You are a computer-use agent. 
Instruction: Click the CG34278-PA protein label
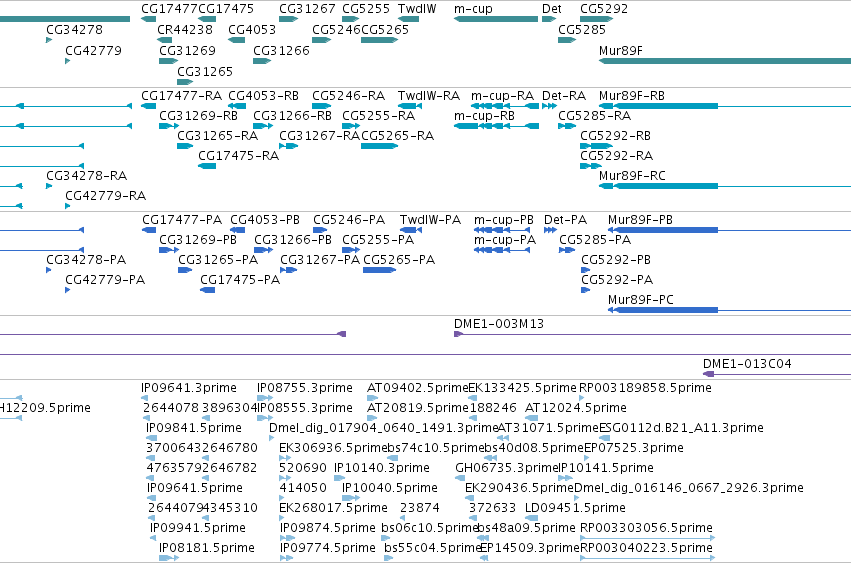click(x=86, y=260)
